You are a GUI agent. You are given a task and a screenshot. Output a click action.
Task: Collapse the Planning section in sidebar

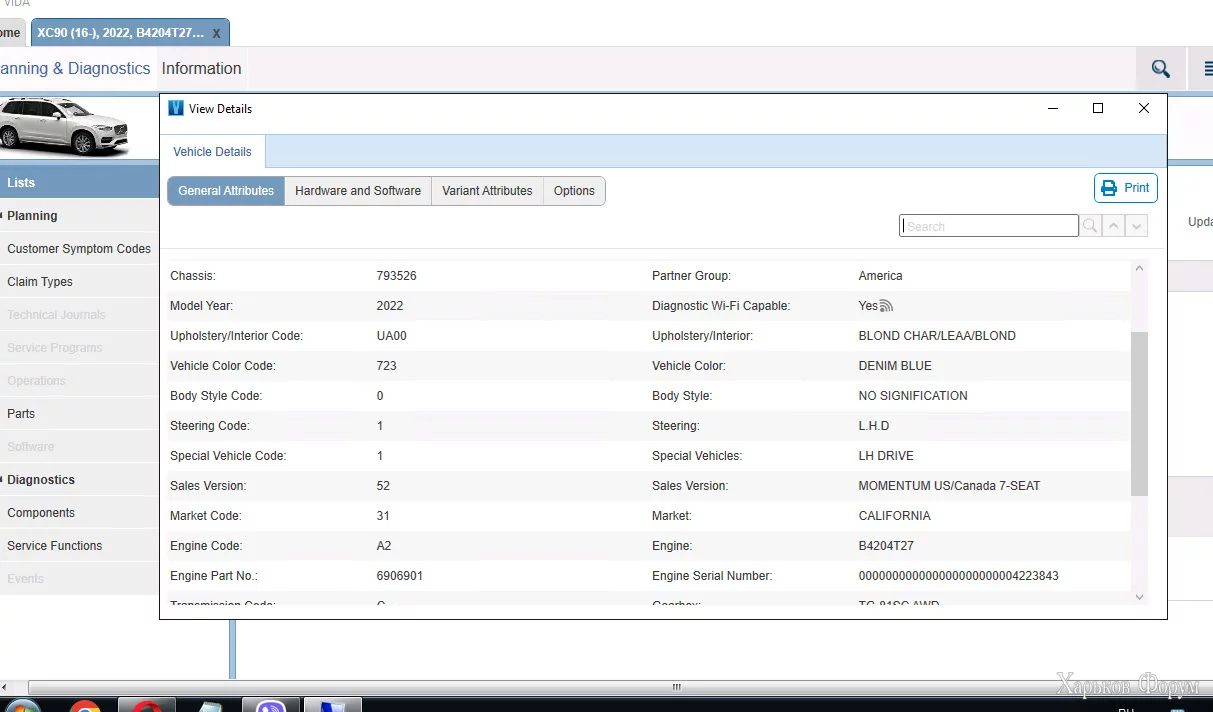click(32, 216)
